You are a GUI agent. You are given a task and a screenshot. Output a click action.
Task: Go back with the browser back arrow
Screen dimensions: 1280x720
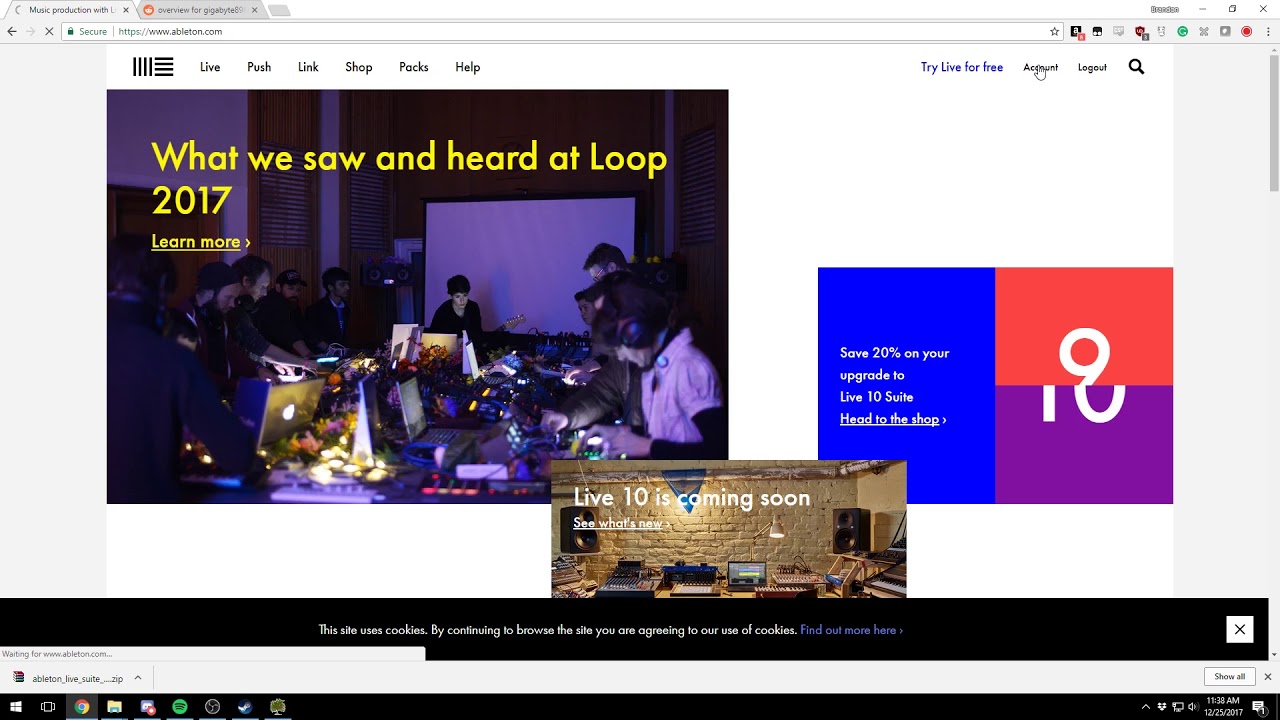(x=12, y=32)
